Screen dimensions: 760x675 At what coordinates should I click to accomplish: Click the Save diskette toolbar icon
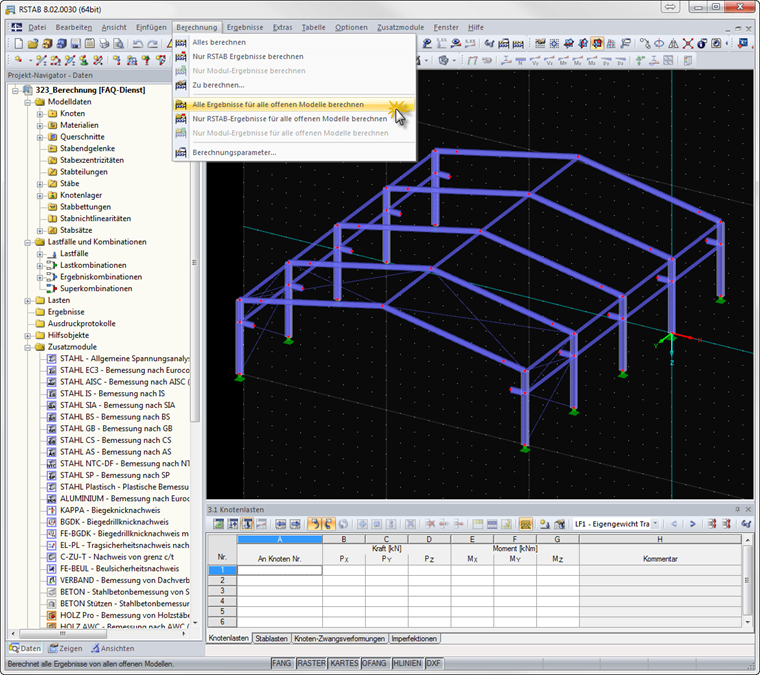click(74, 44)
